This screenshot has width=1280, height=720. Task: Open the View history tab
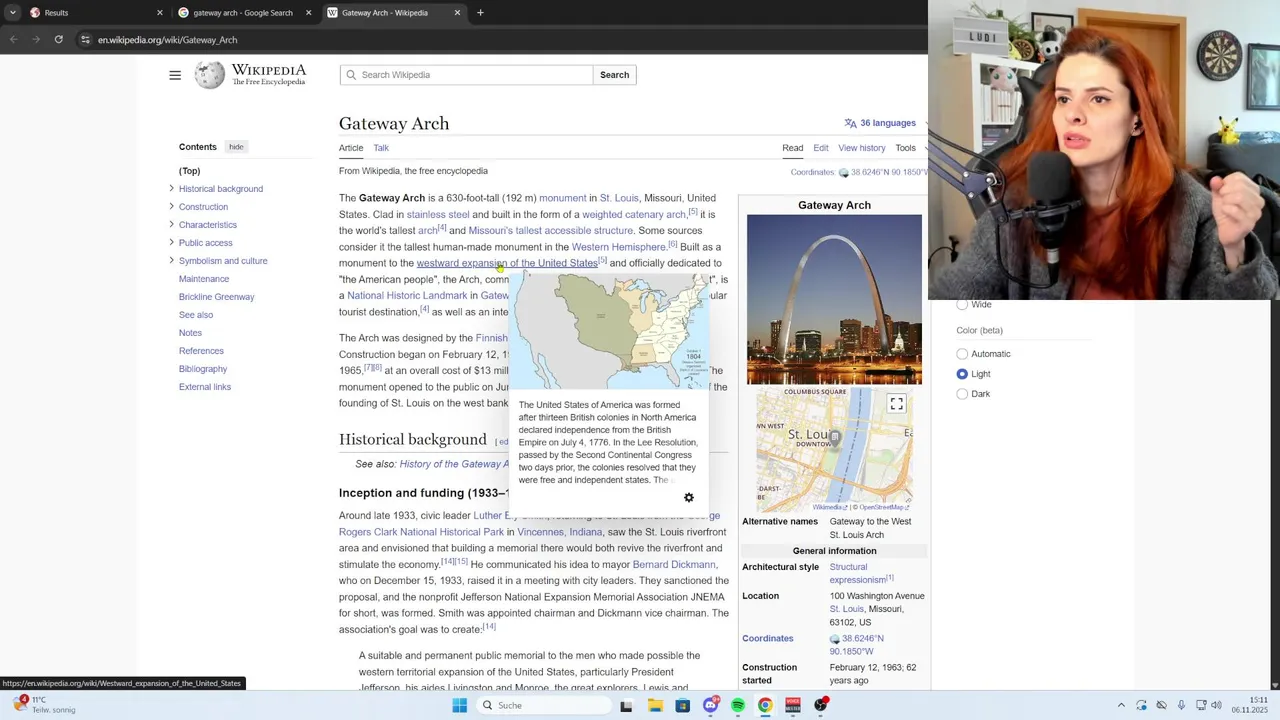pyautogui.click(x=862, y=148)
